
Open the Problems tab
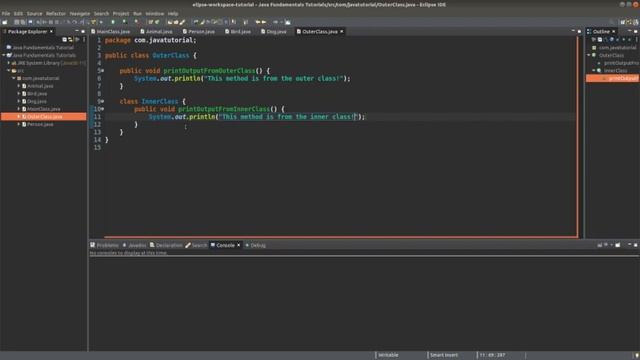[104, 245]
